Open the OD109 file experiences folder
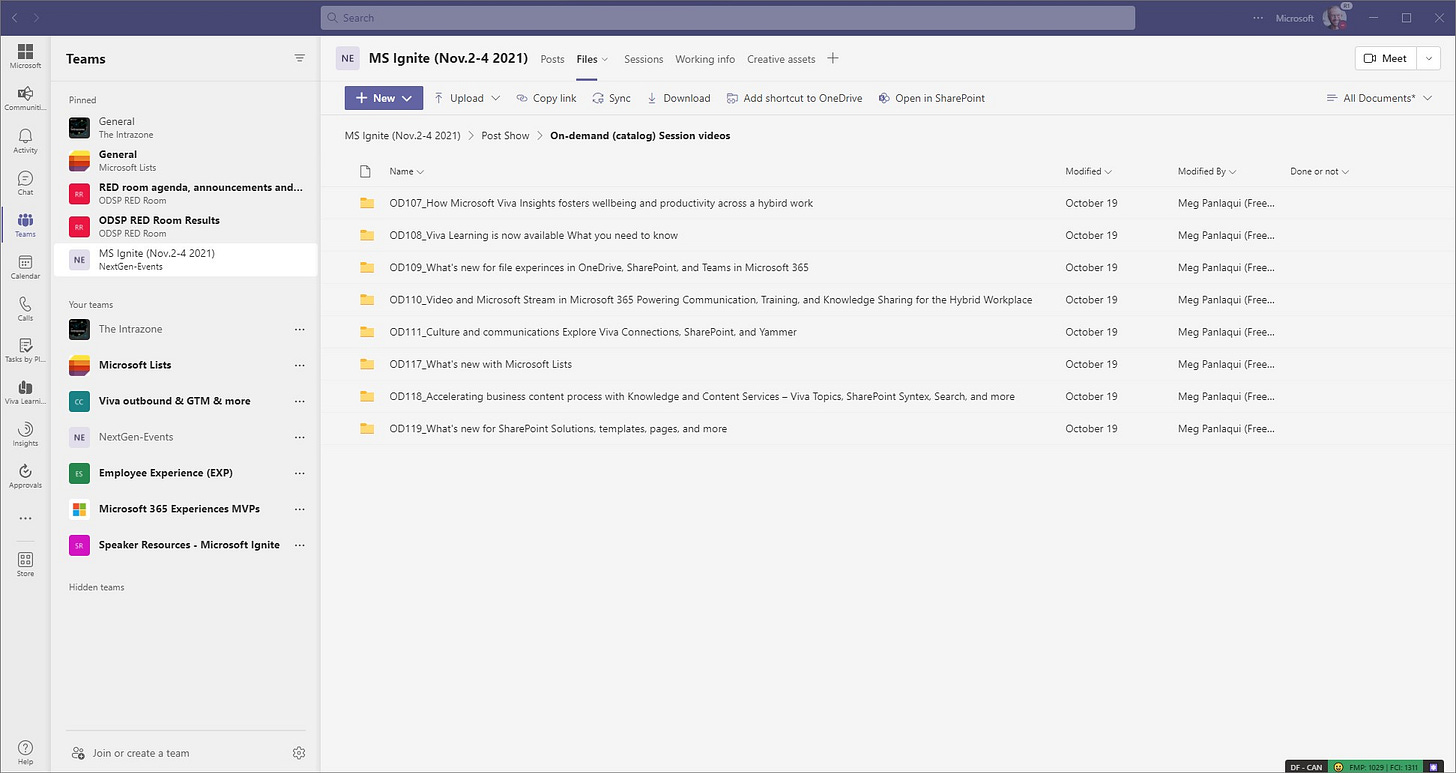Screen dimensions: 1456x773 pos(599,267)
